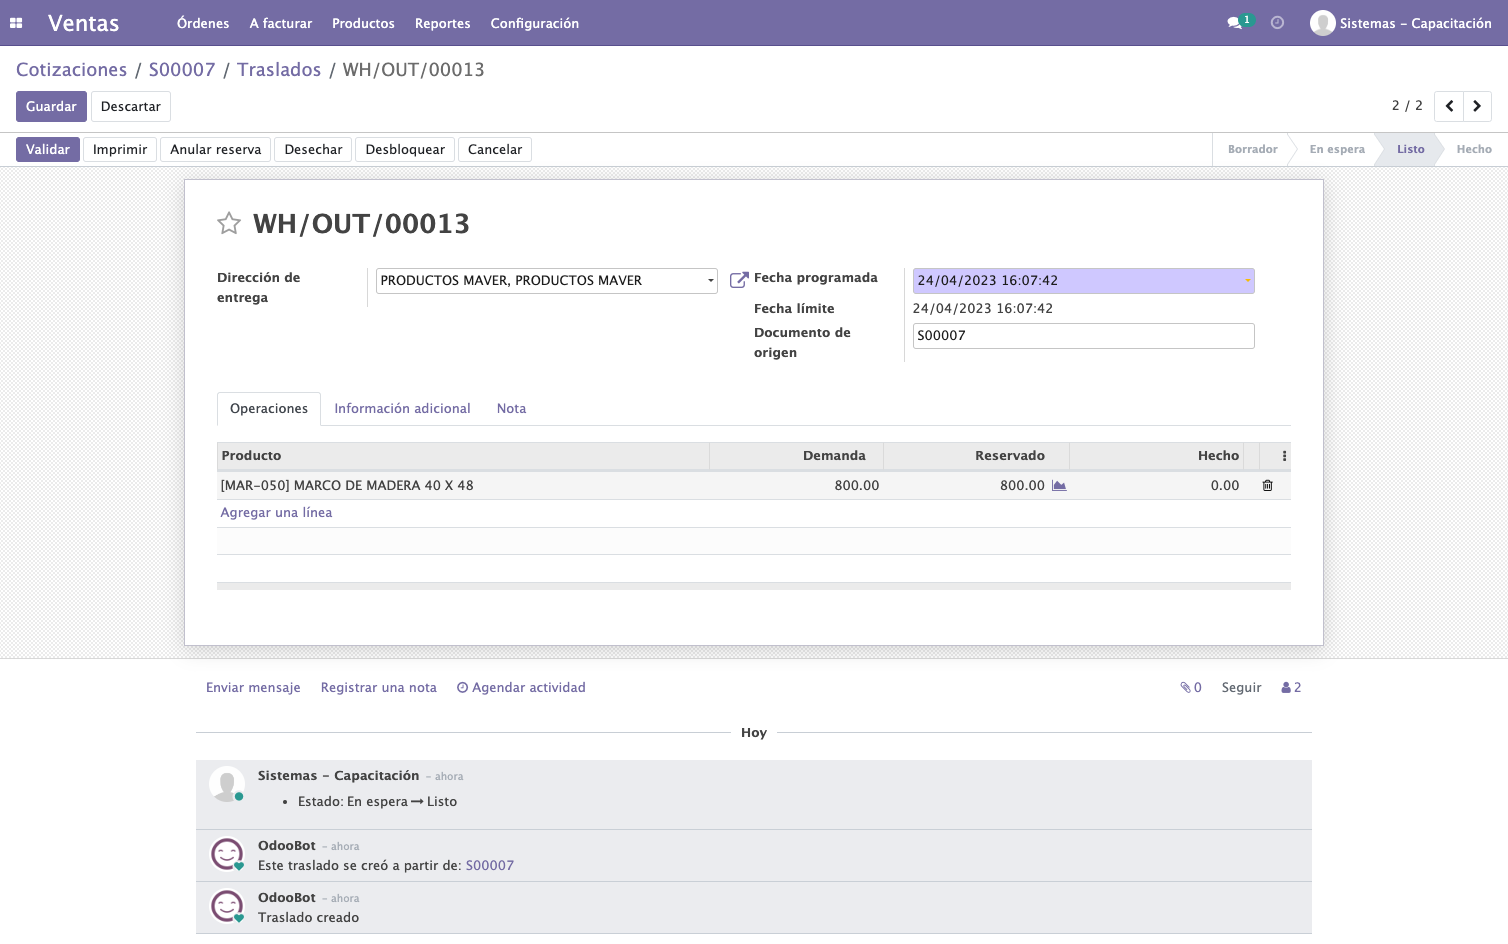Open the apps grid menu icon

(16, 23)
